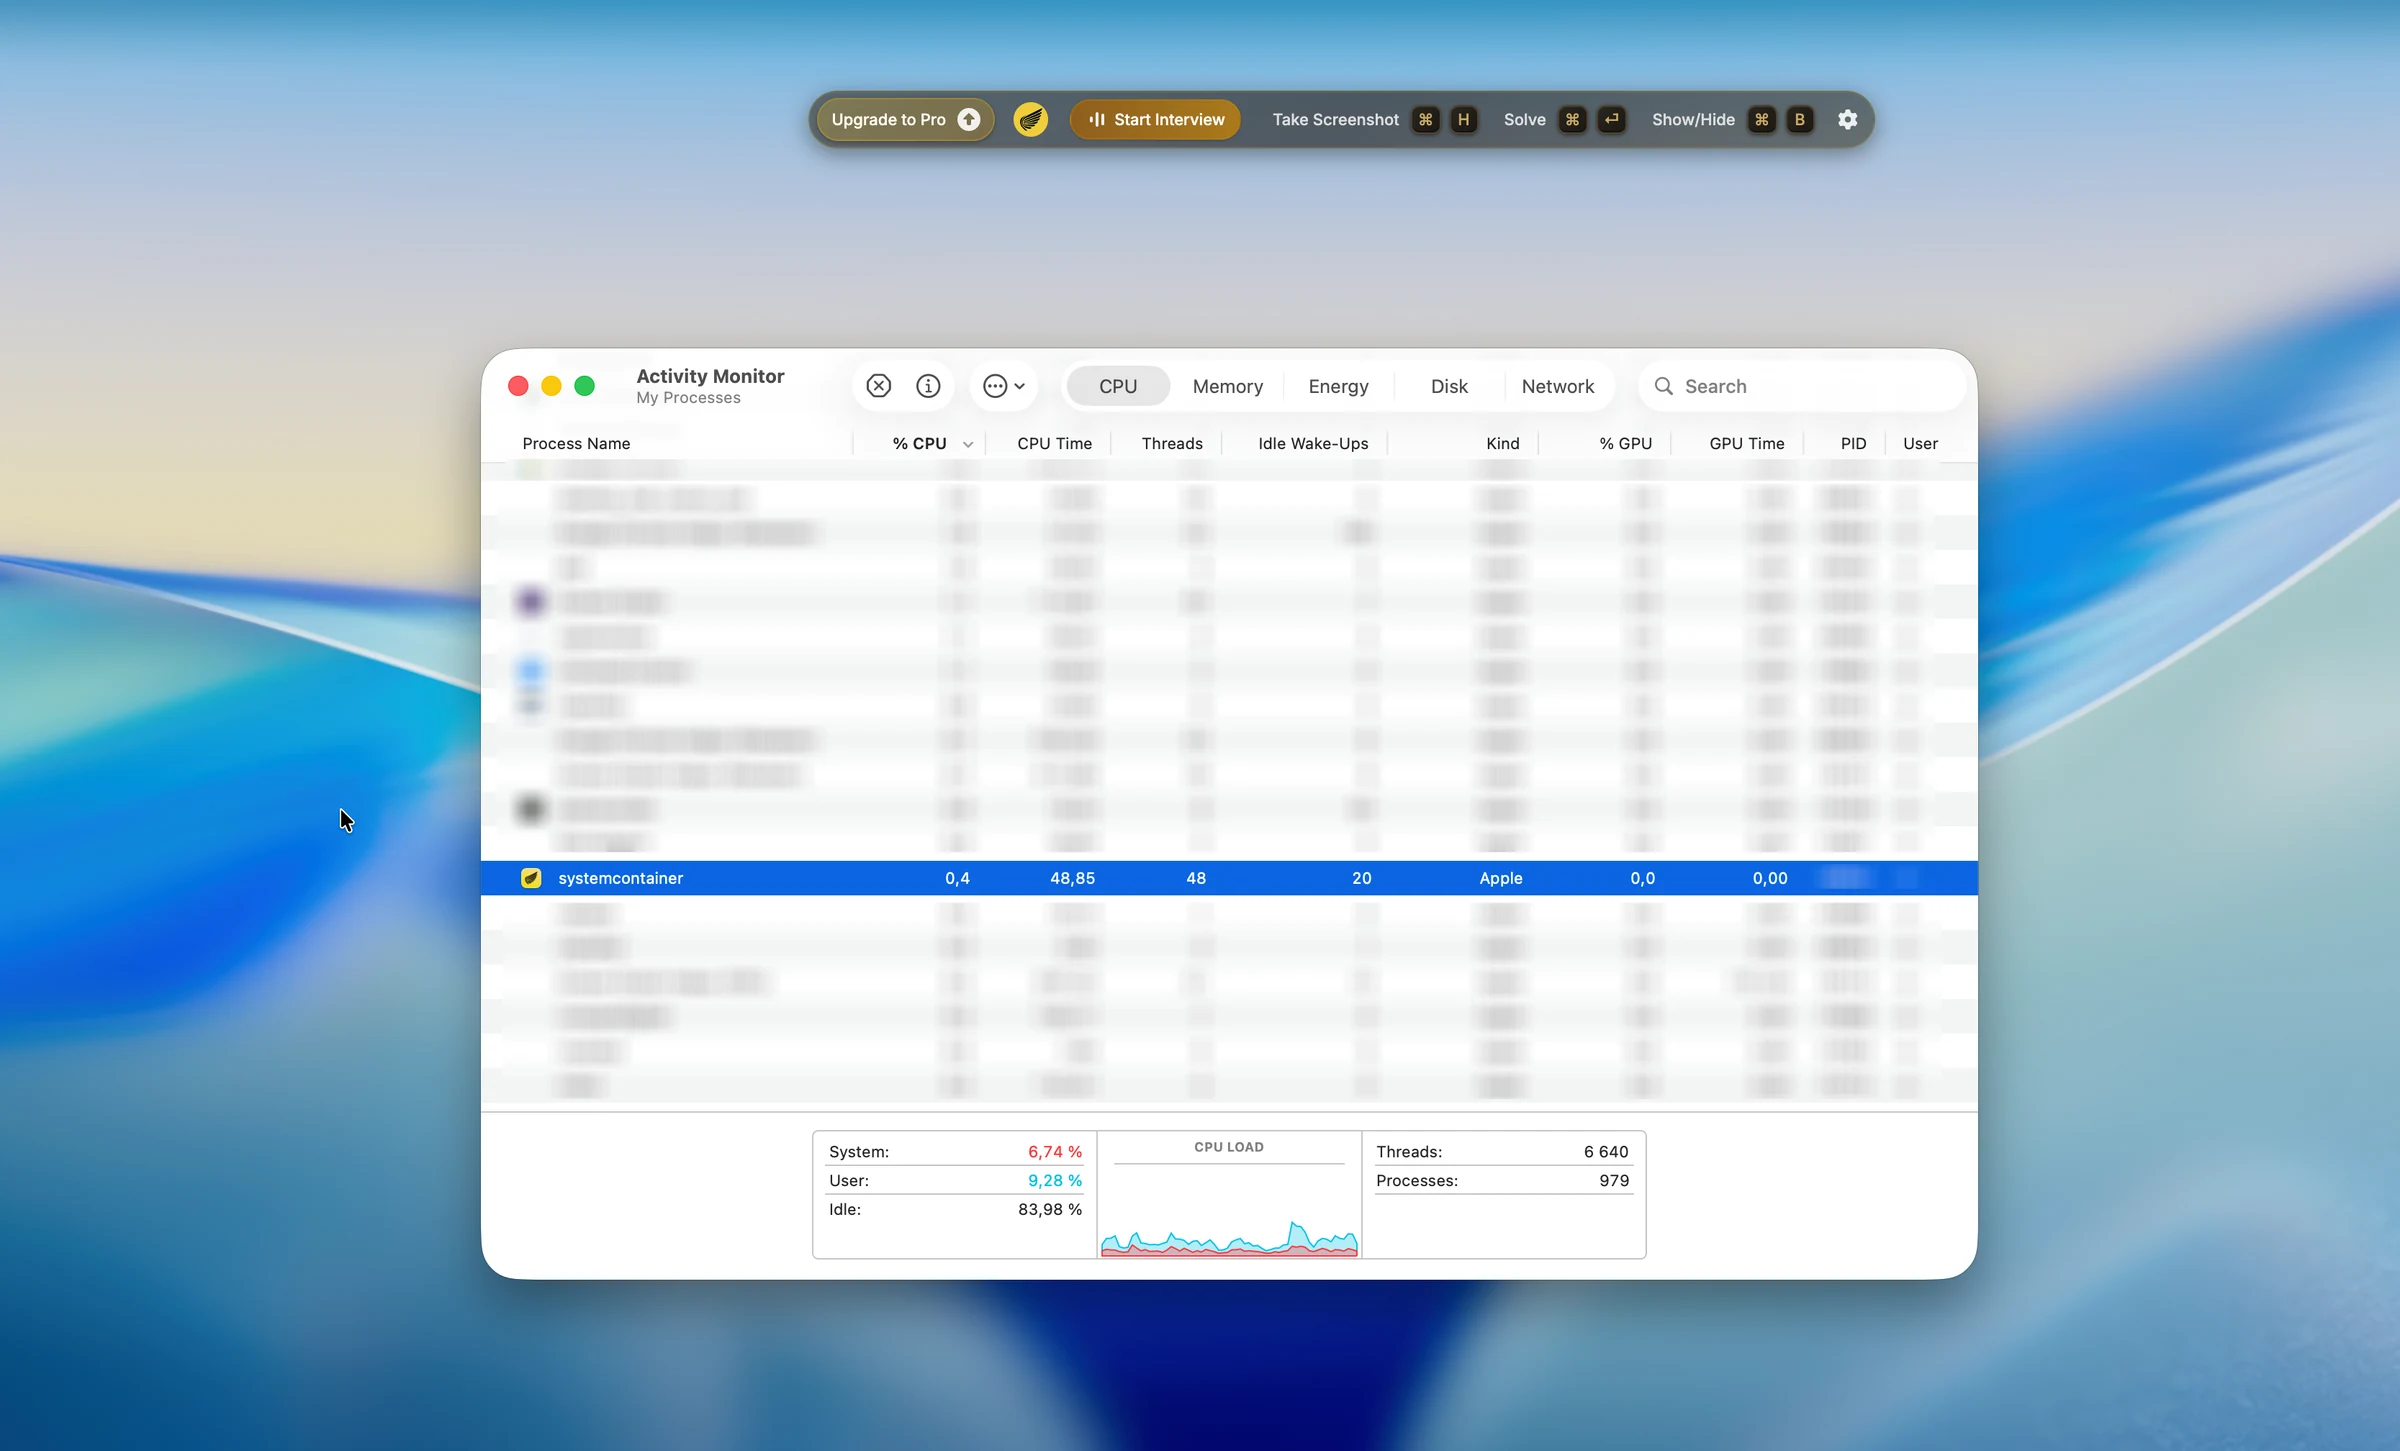Focus the Search field in Activity Monitor
2400x1451 pixels.
click(1801, 386)
